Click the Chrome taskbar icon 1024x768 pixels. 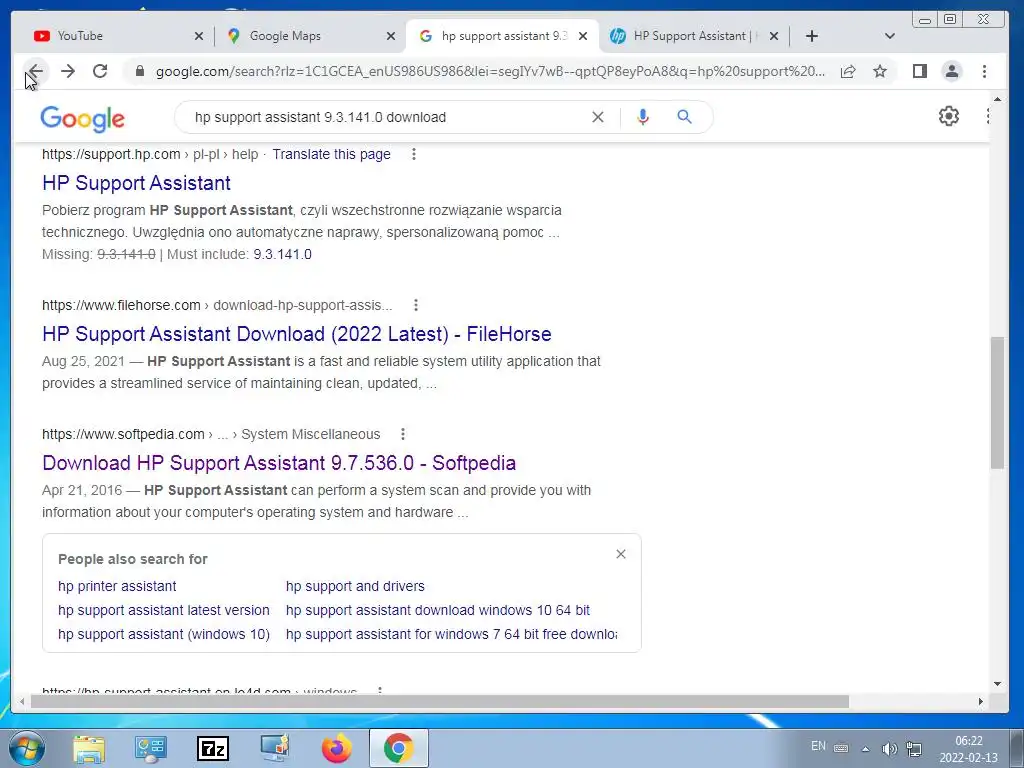(x=398, y=749)
